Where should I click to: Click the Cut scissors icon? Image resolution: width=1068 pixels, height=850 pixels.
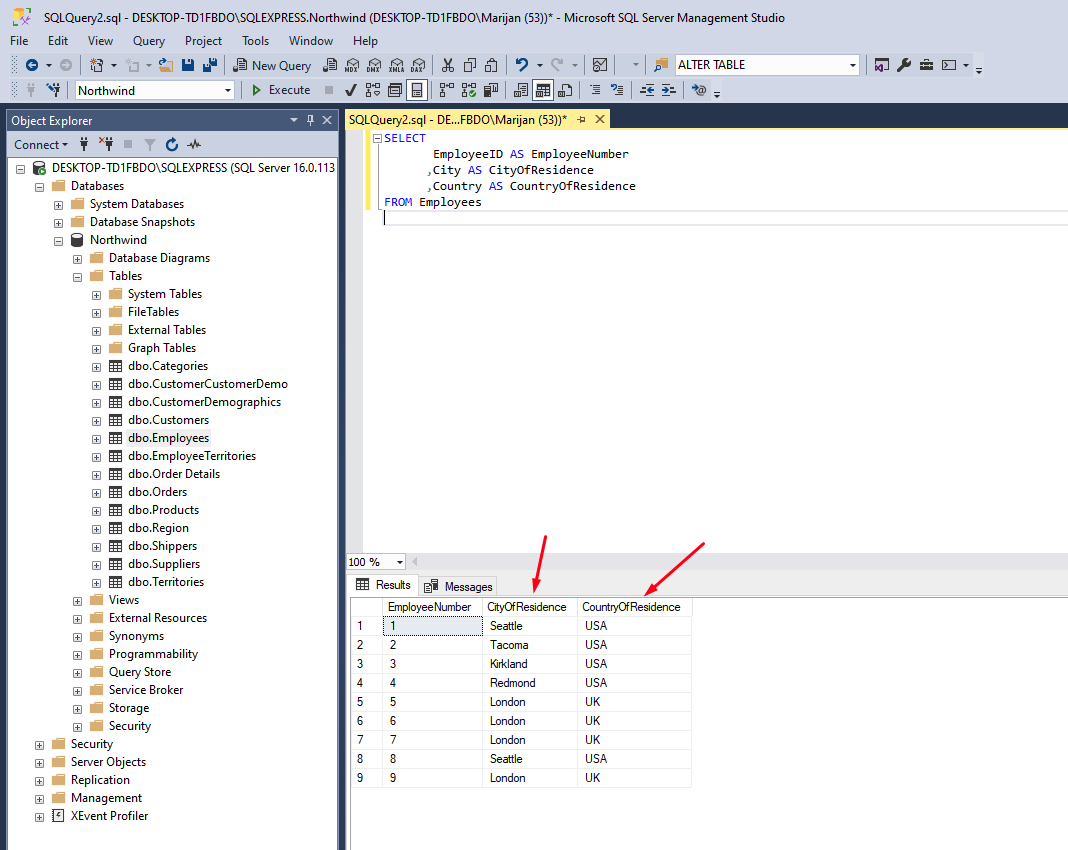click(x=447, y=65)
